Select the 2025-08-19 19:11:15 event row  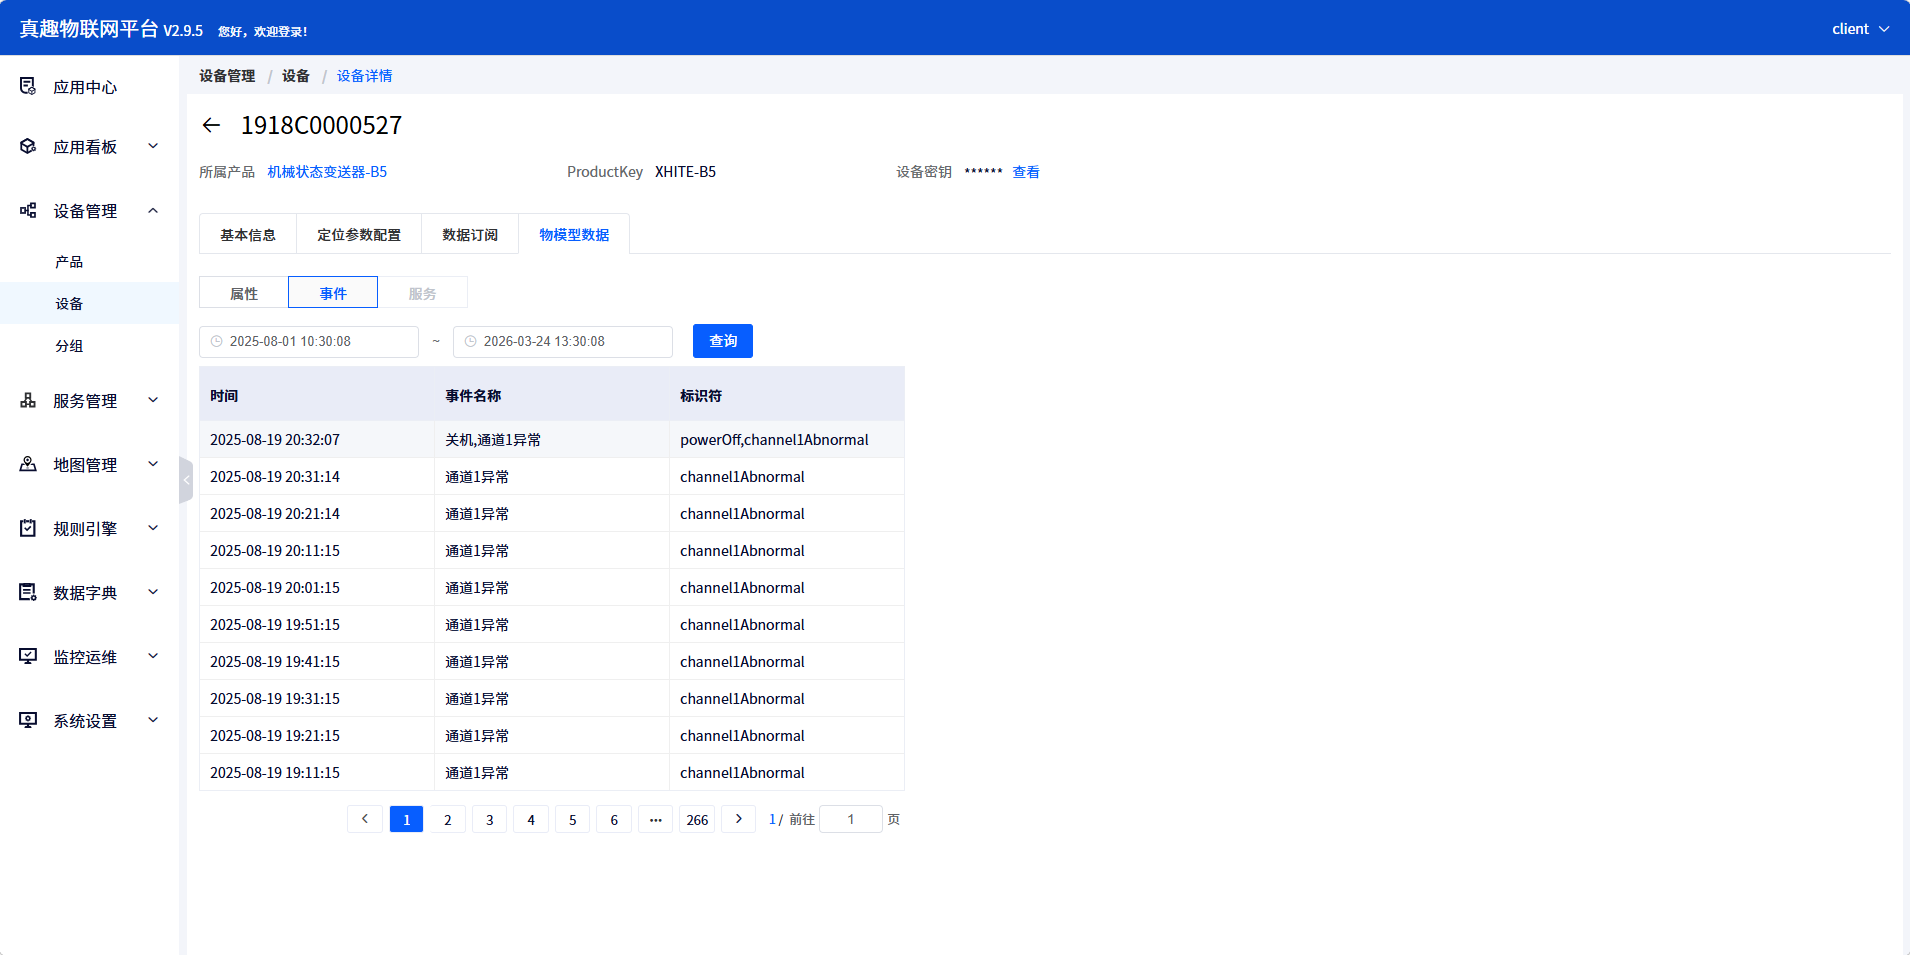tap(552, 772)
